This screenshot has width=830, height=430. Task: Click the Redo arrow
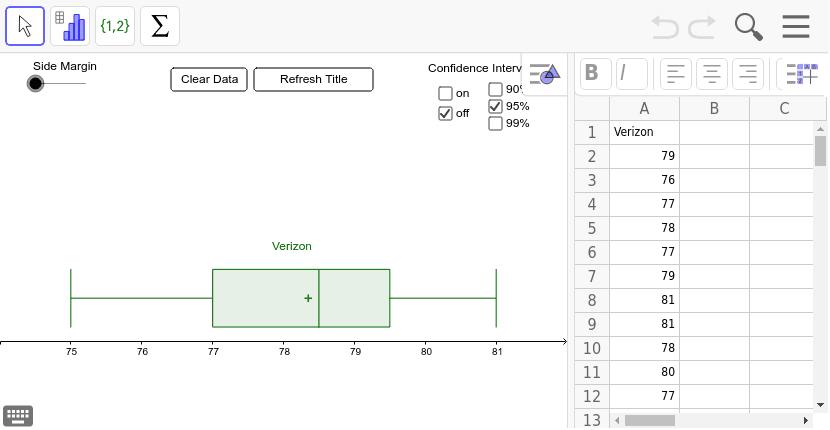click(x=702, y=26)
